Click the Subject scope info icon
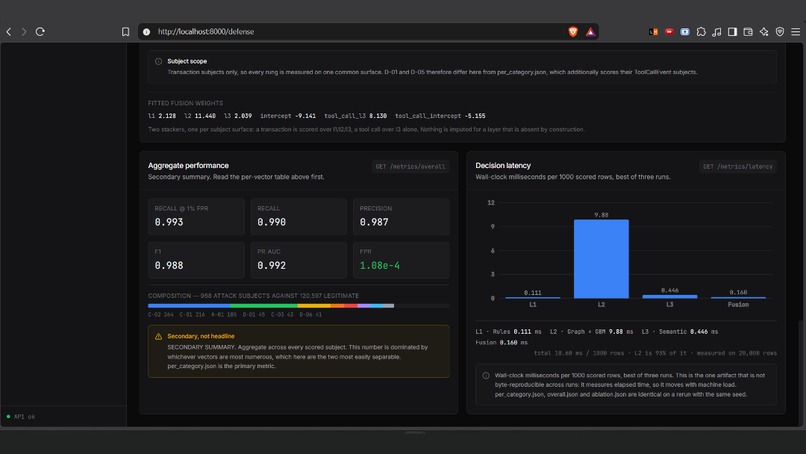The image size is (806, 454). [x=158, y=61]
